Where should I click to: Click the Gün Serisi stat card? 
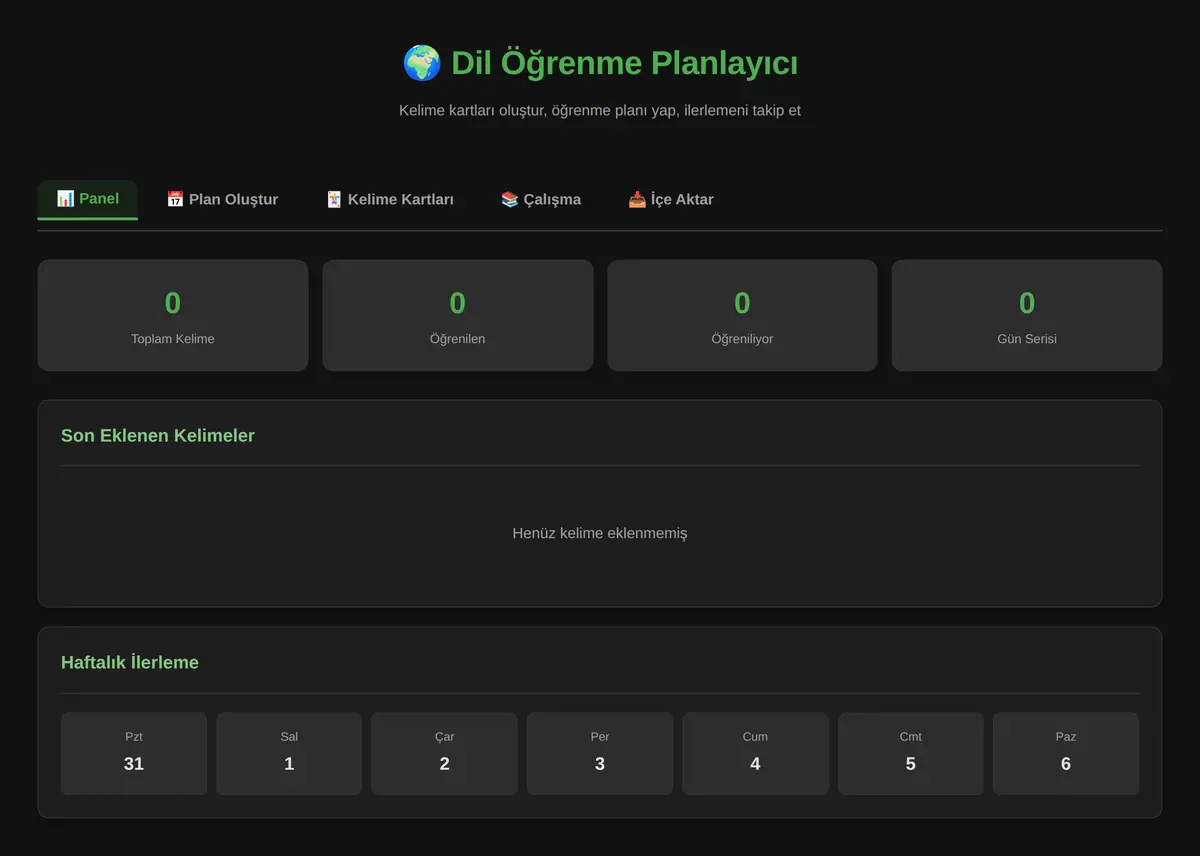coord(1027,316)
